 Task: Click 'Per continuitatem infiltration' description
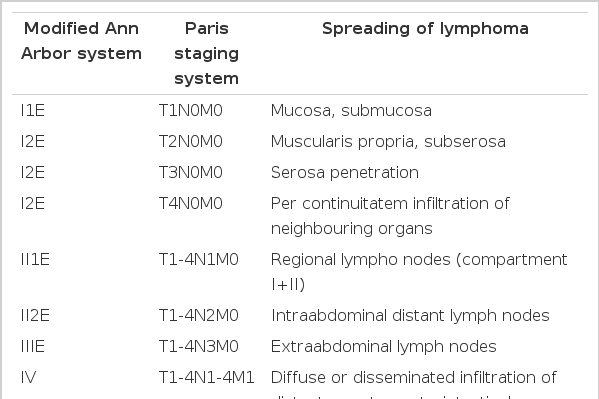click(390, 216)
